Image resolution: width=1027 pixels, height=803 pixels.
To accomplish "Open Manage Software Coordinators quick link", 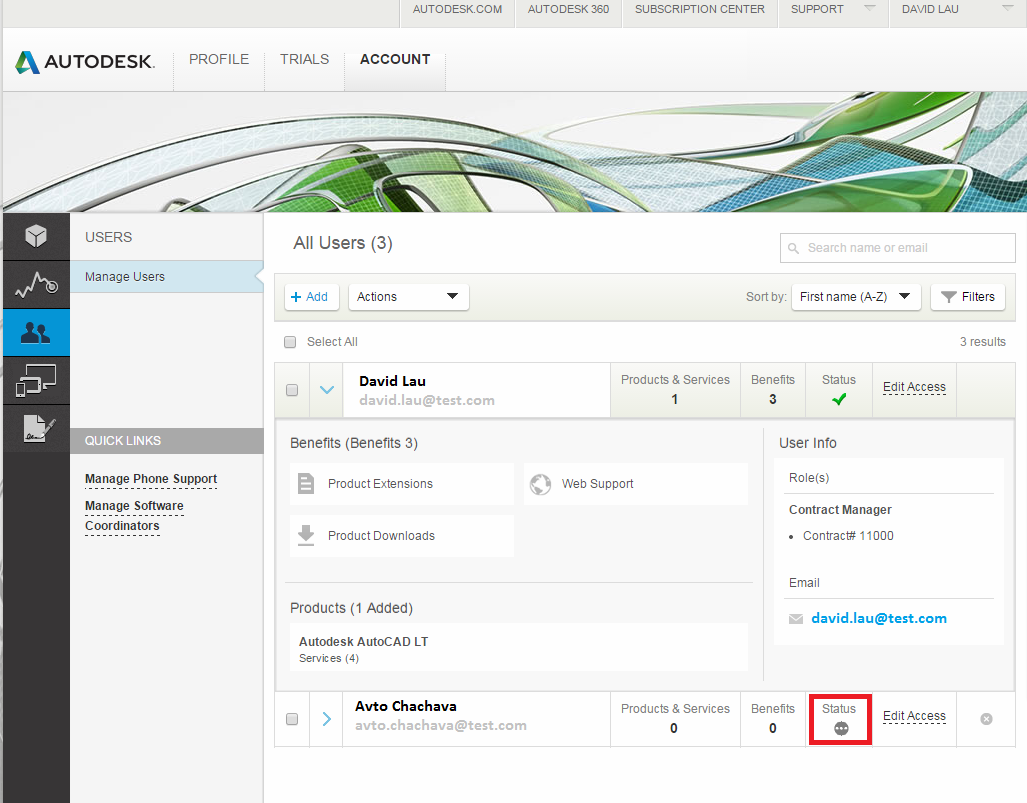I will [134, 515].
